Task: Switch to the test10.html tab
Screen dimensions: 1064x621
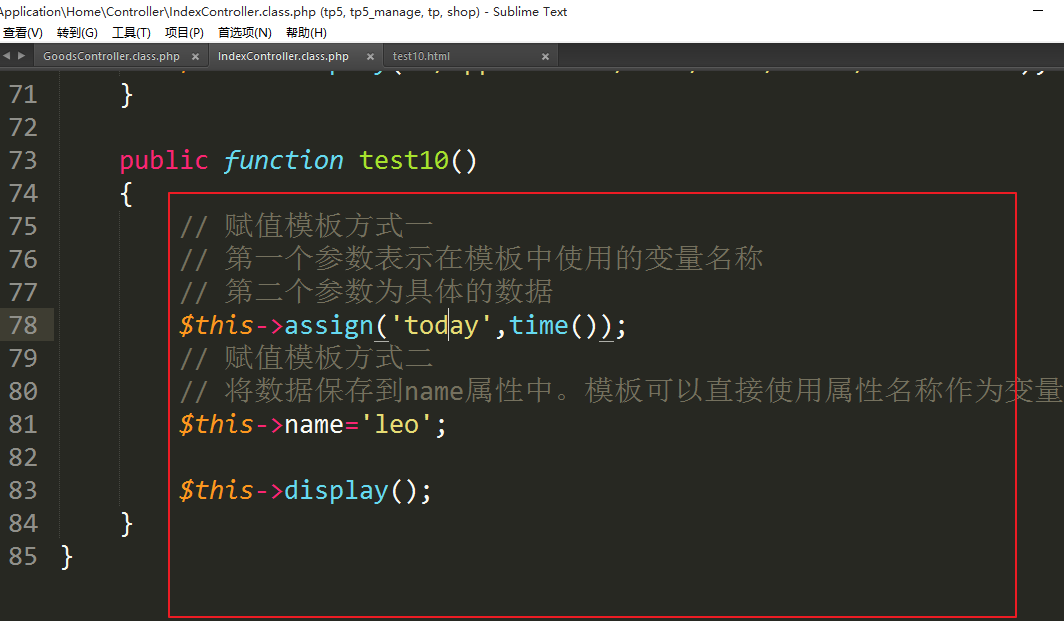Action: click(x=421, y=57)
